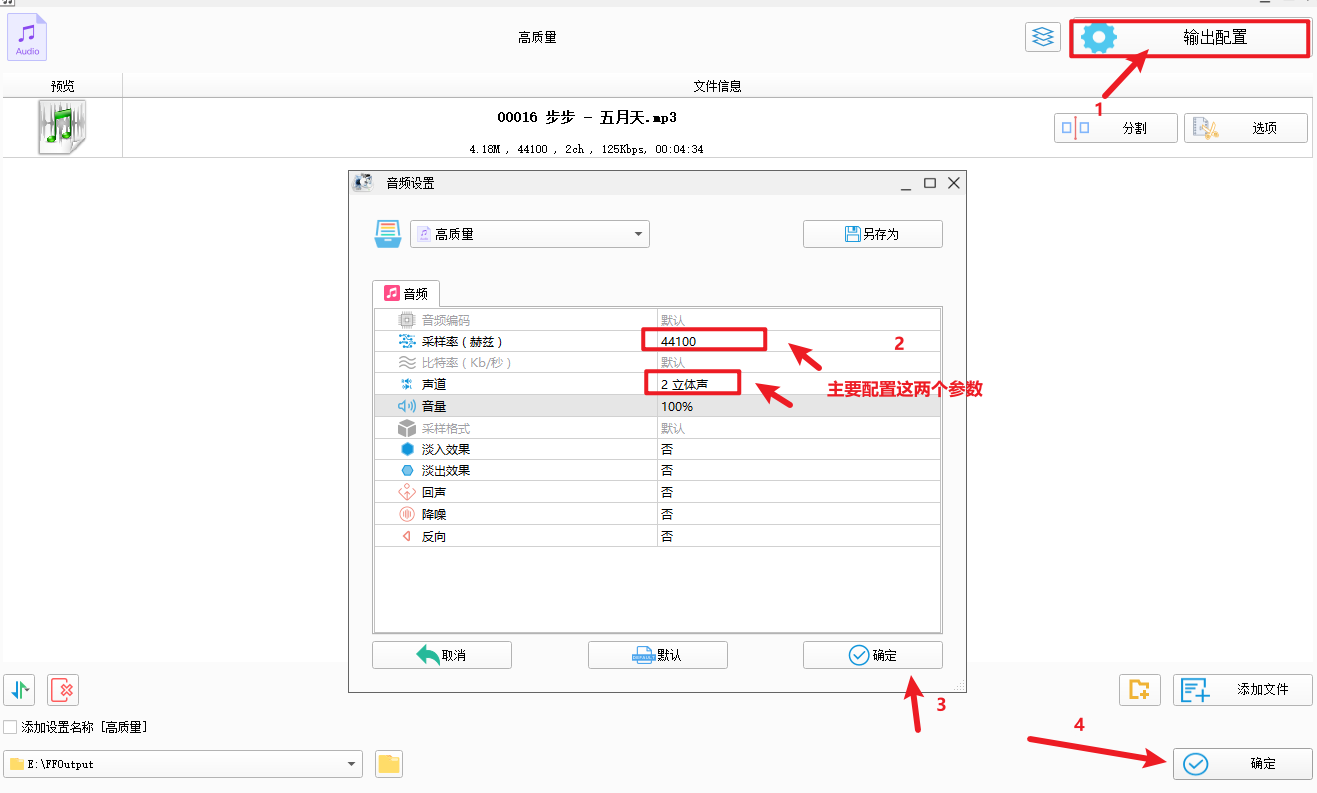Select the 音频编码 row
The image size is (1317, 793).
coord(657,320)
